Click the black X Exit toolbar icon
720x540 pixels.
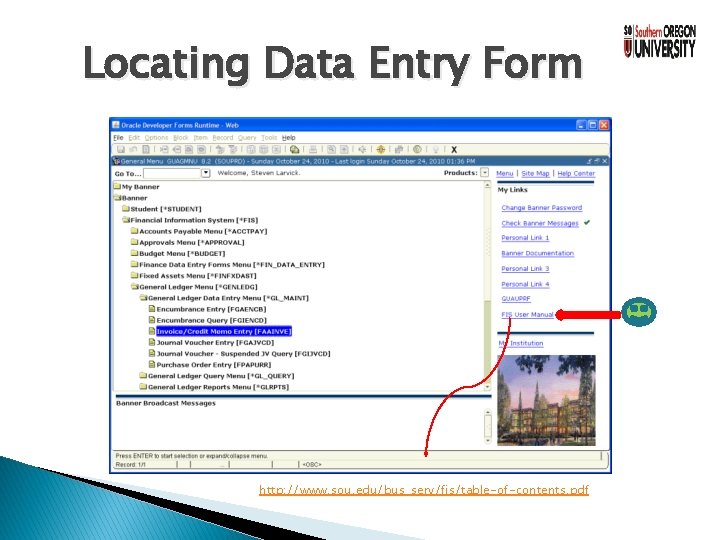click(x=454, y=149)
